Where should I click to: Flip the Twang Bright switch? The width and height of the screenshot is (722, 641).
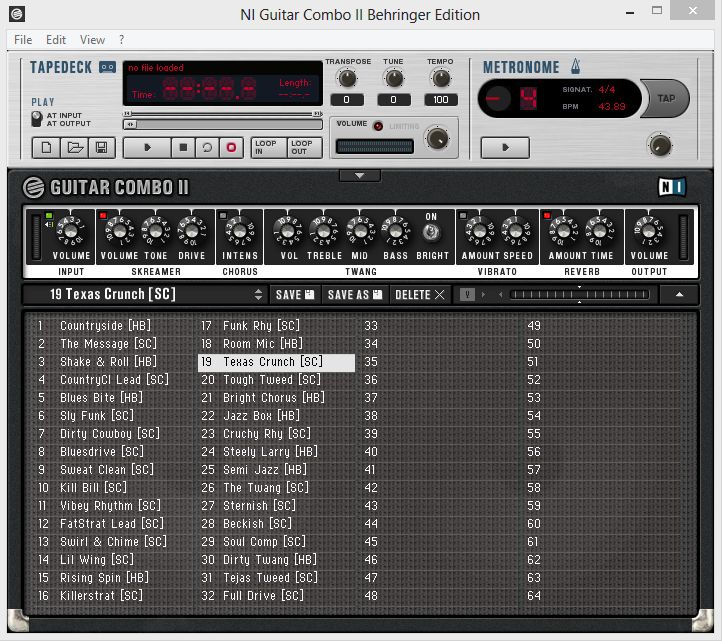(431, 233)
